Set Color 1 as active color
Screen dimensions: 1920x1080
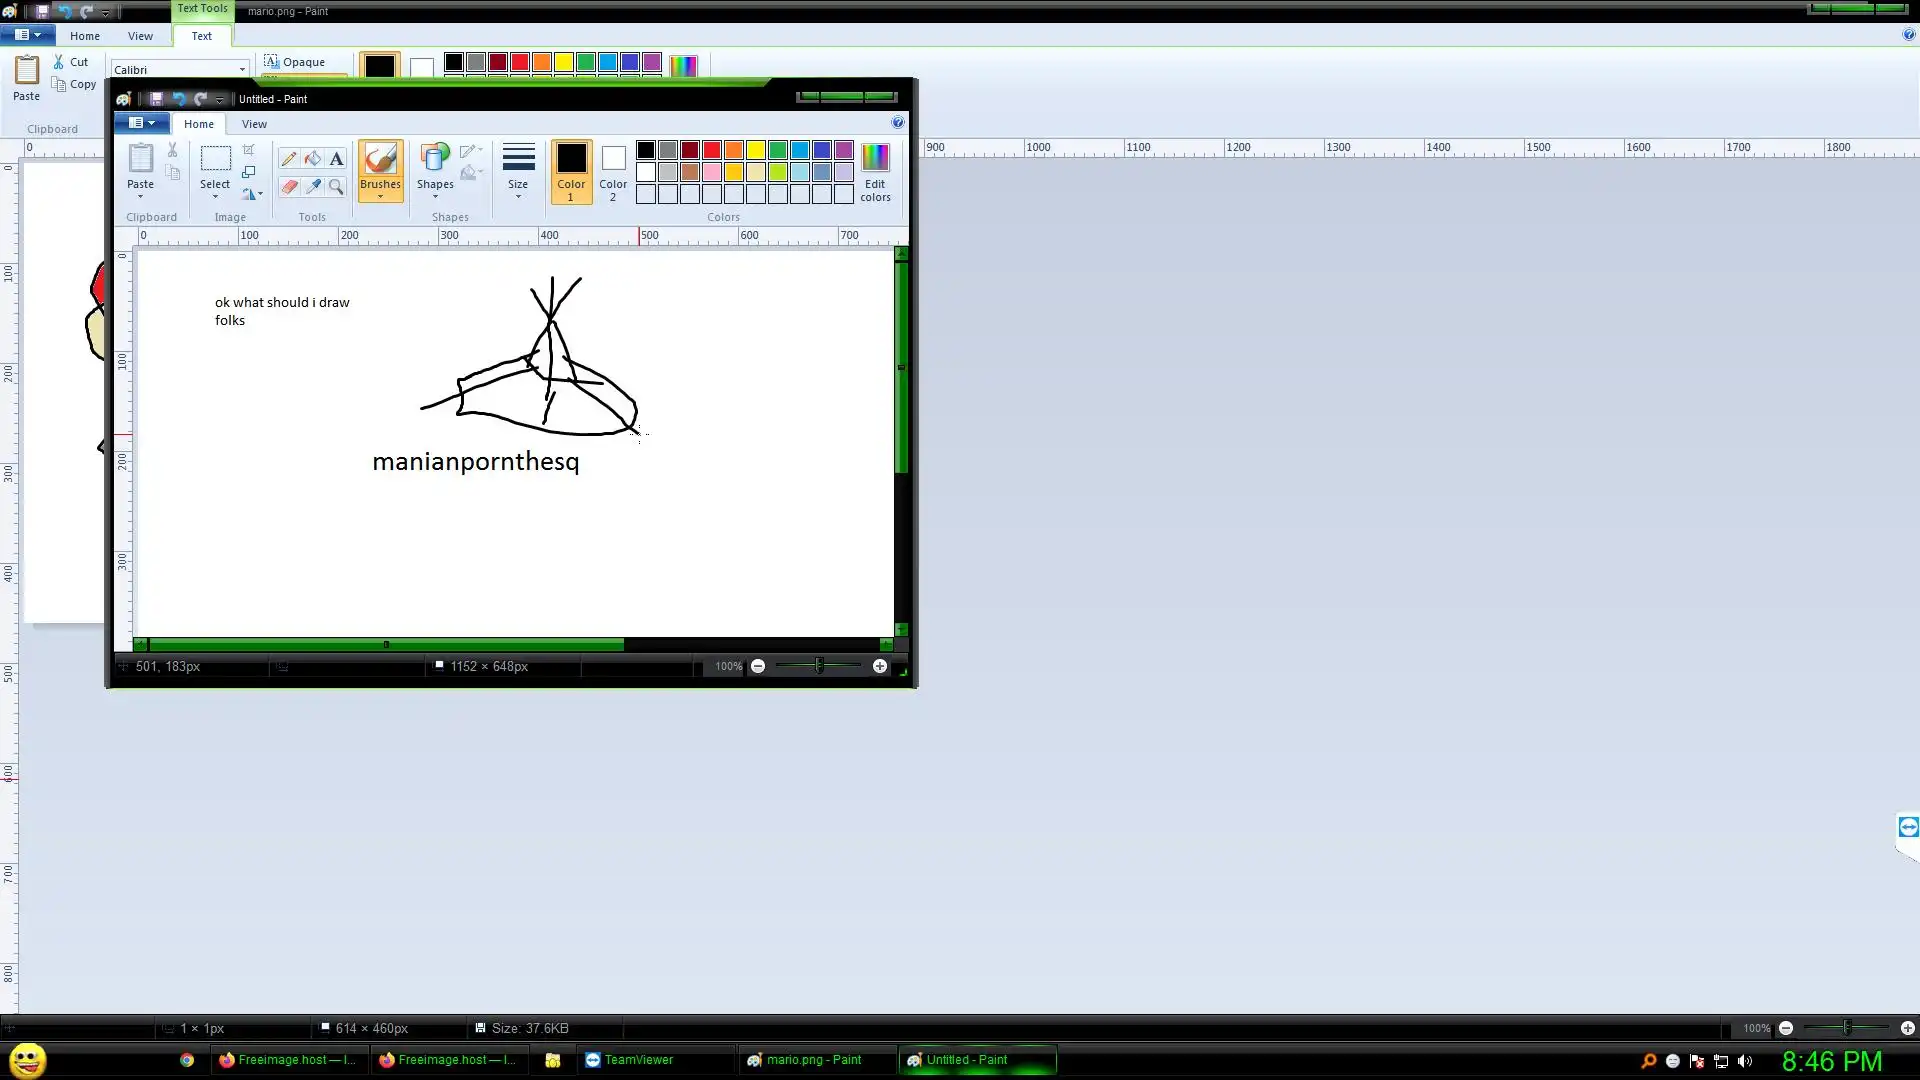pyautogui.click(x=571, y=172)
